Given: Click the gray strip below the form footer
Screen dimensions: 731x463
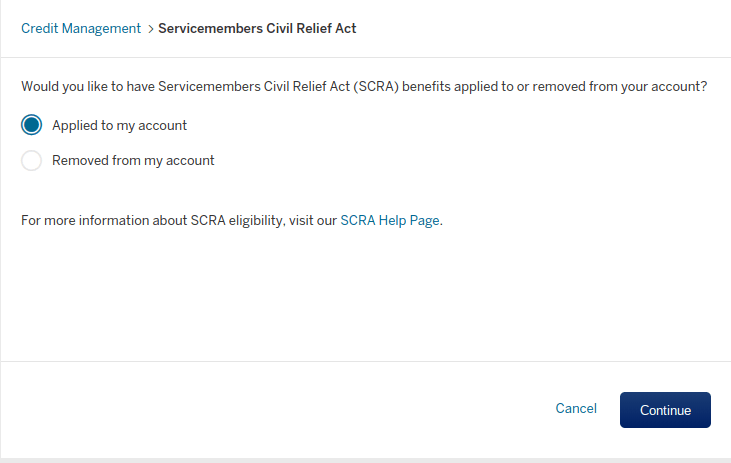Looking at the screenshot, I should coord(366,460).
